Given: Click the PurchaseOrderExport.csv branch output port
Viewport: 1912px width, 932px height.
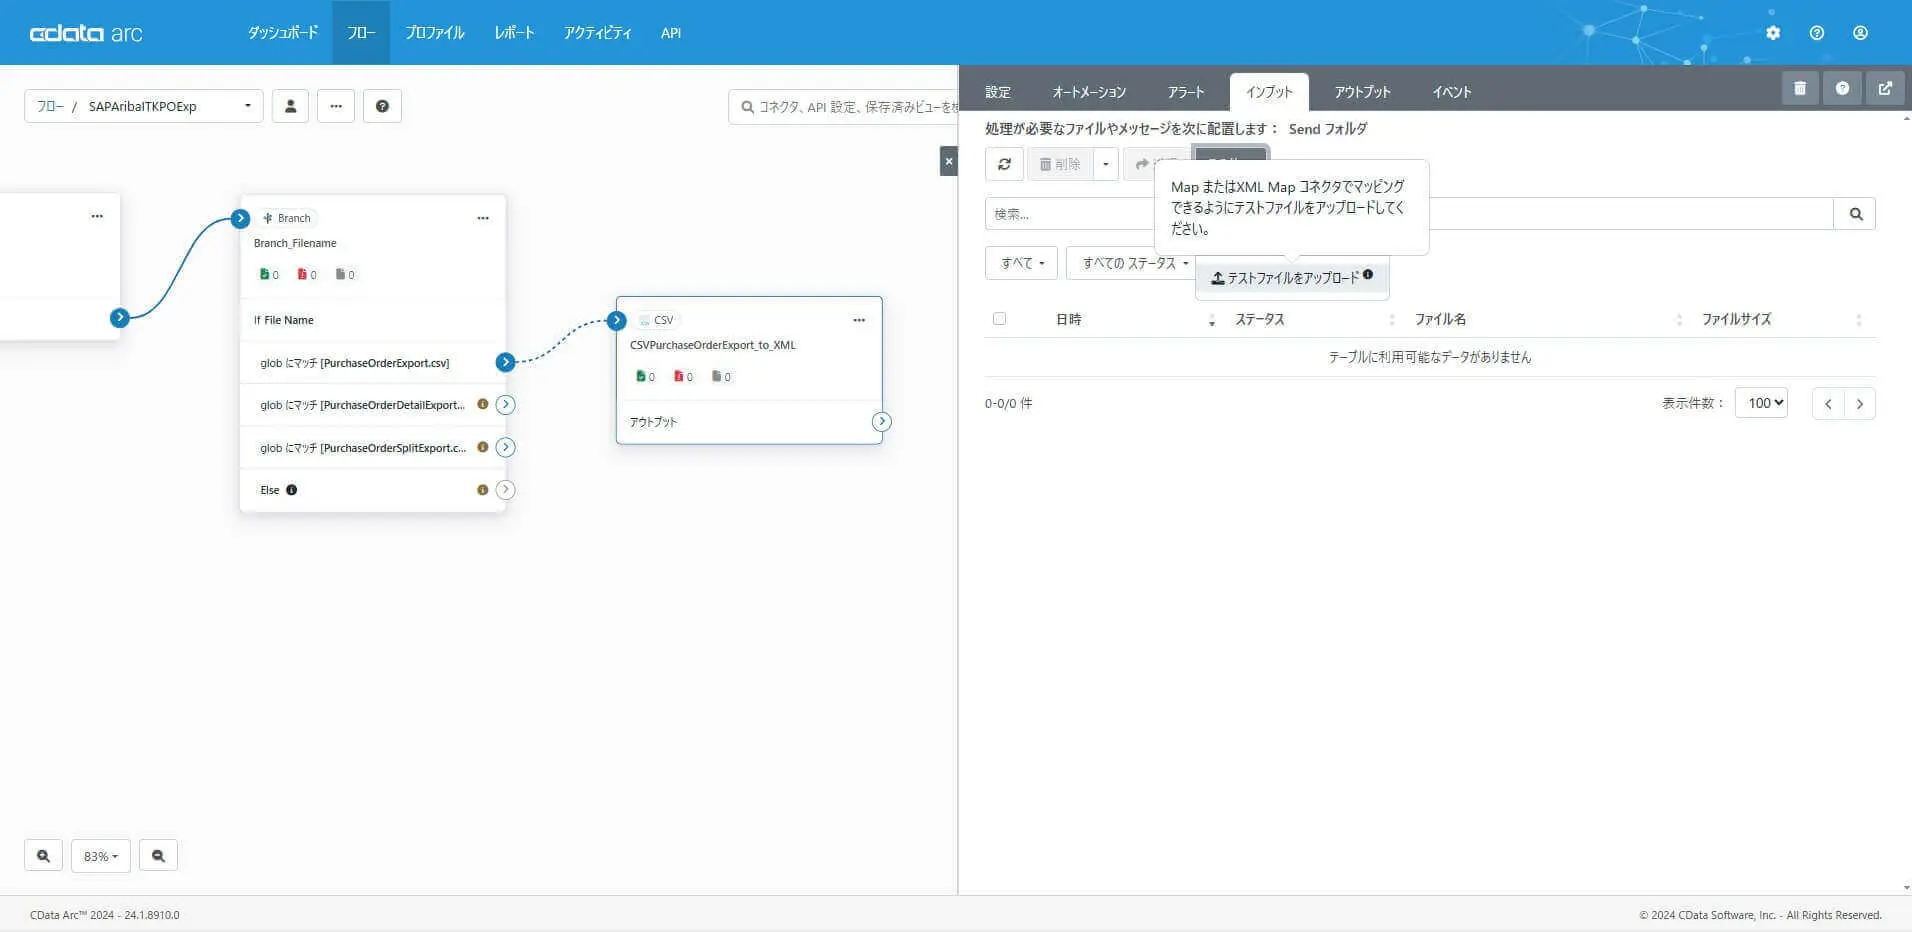Looking at the screenshot, I should [x=506, y=362].
